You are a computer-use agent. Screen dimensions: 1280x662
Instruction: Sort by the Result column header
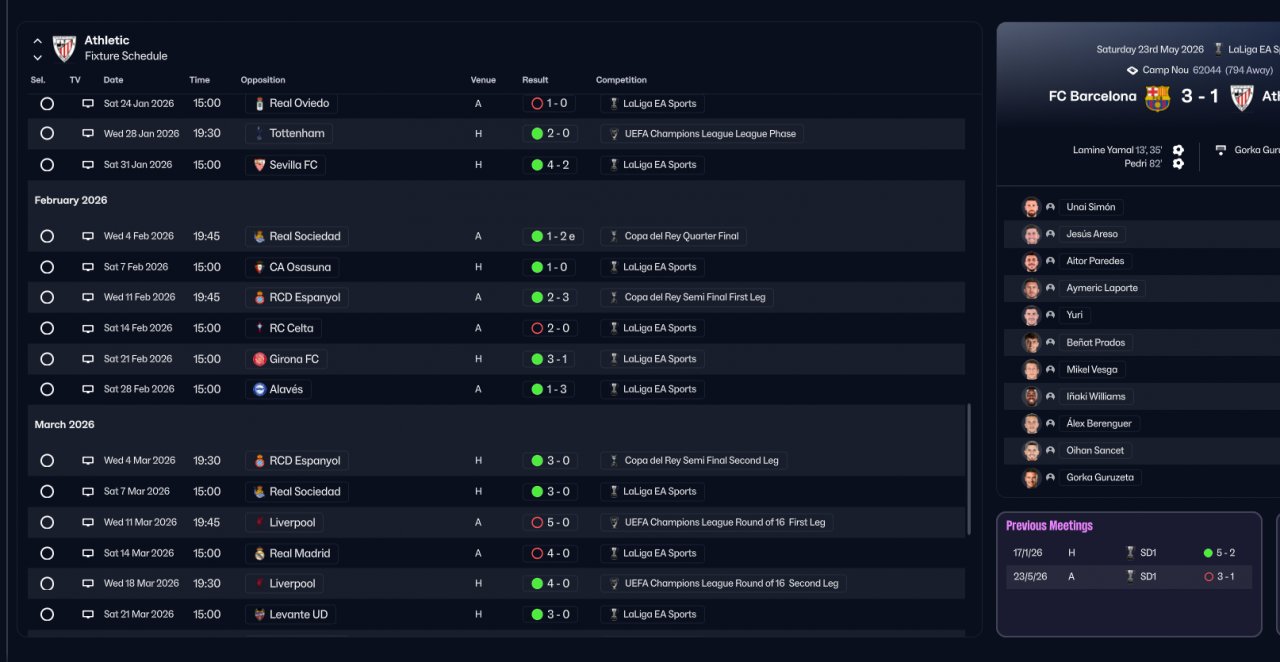pyautogui.click(x=535, y=80)
